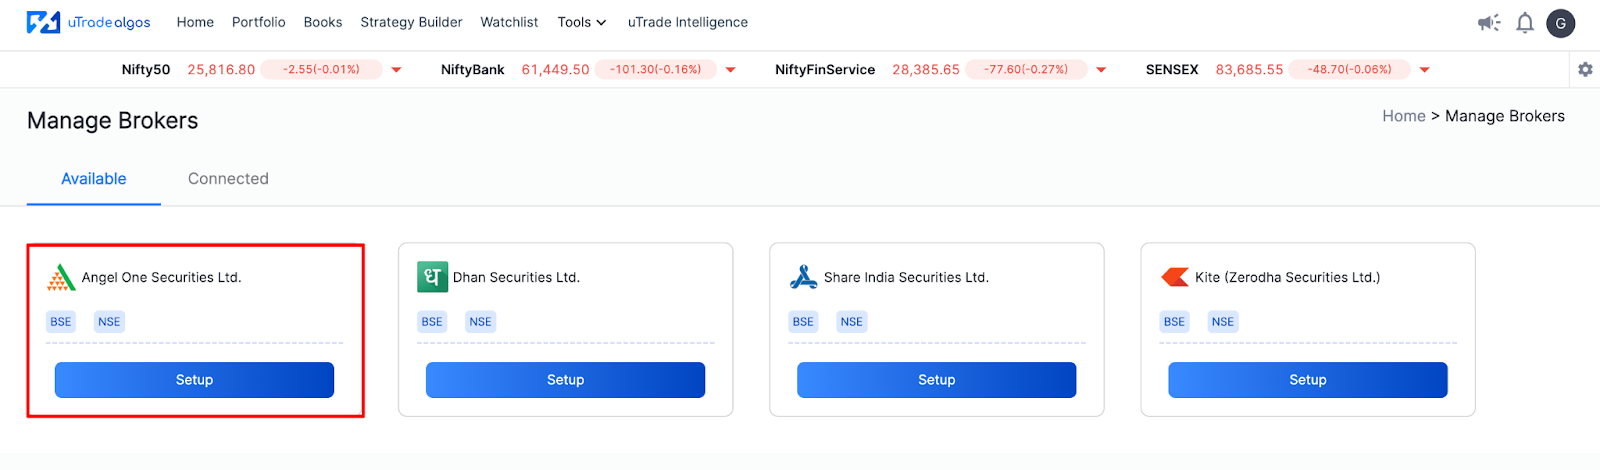Screen dimensions: 1600x470
Task: Click NSE tag on Angel One card
Action: (x=109, y=322)
